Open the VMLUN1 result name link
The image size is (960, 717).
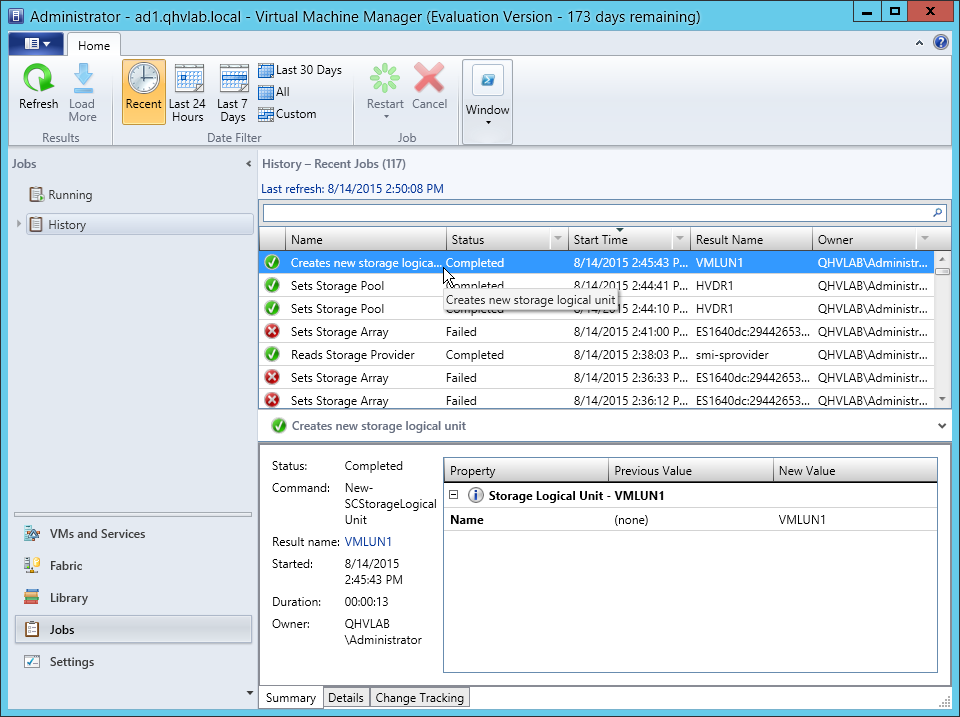[368, 542]
